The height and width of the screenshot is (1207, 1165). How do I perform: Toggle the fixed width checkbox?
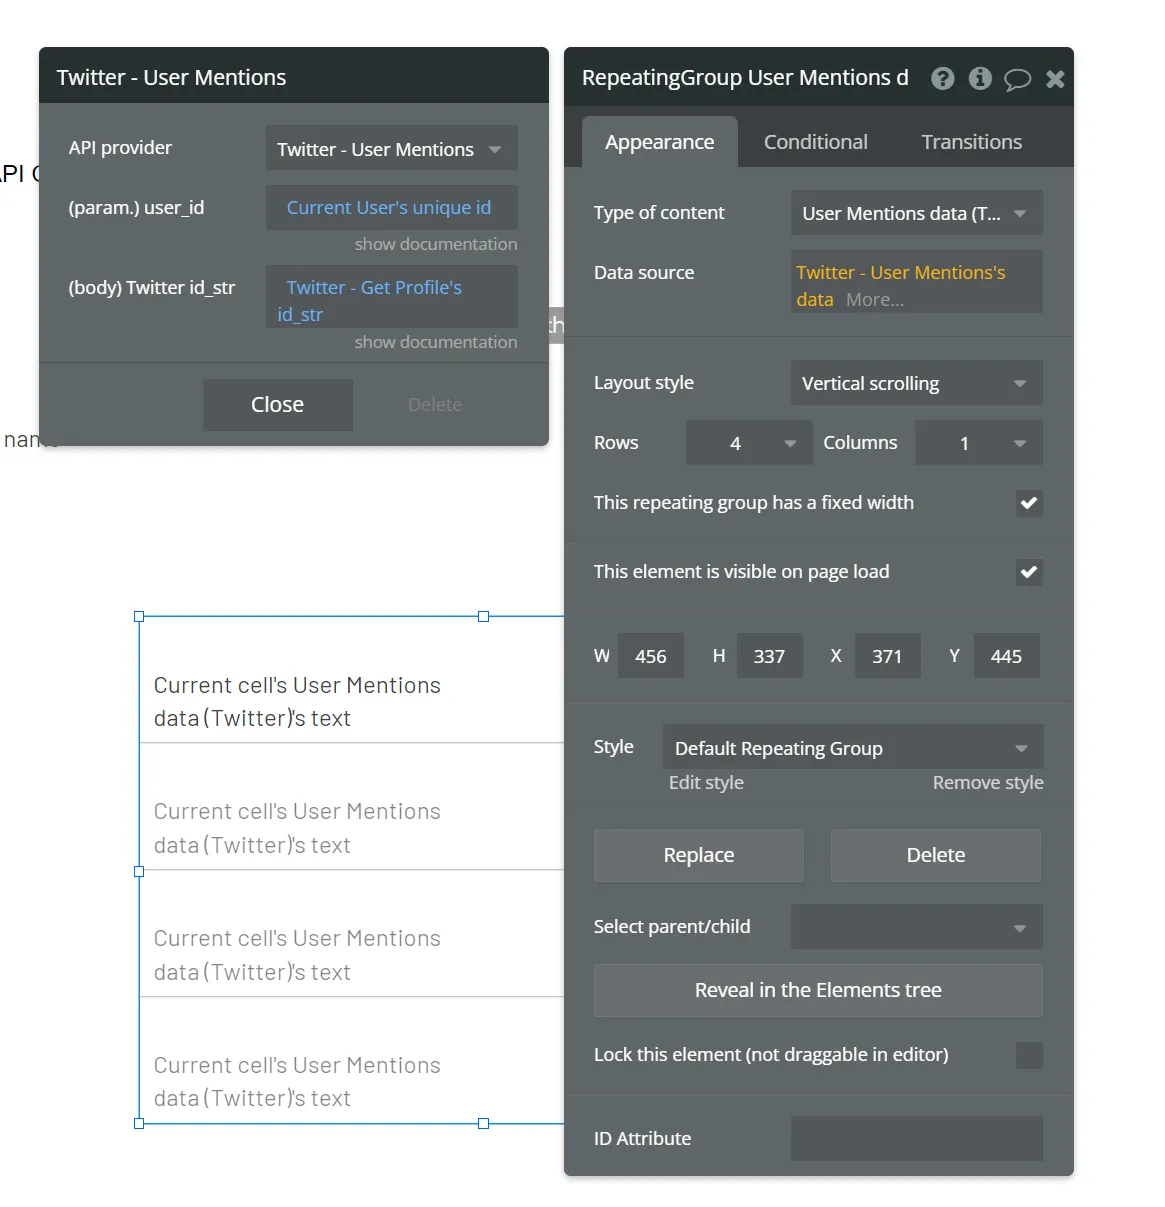pos(1029,503)
